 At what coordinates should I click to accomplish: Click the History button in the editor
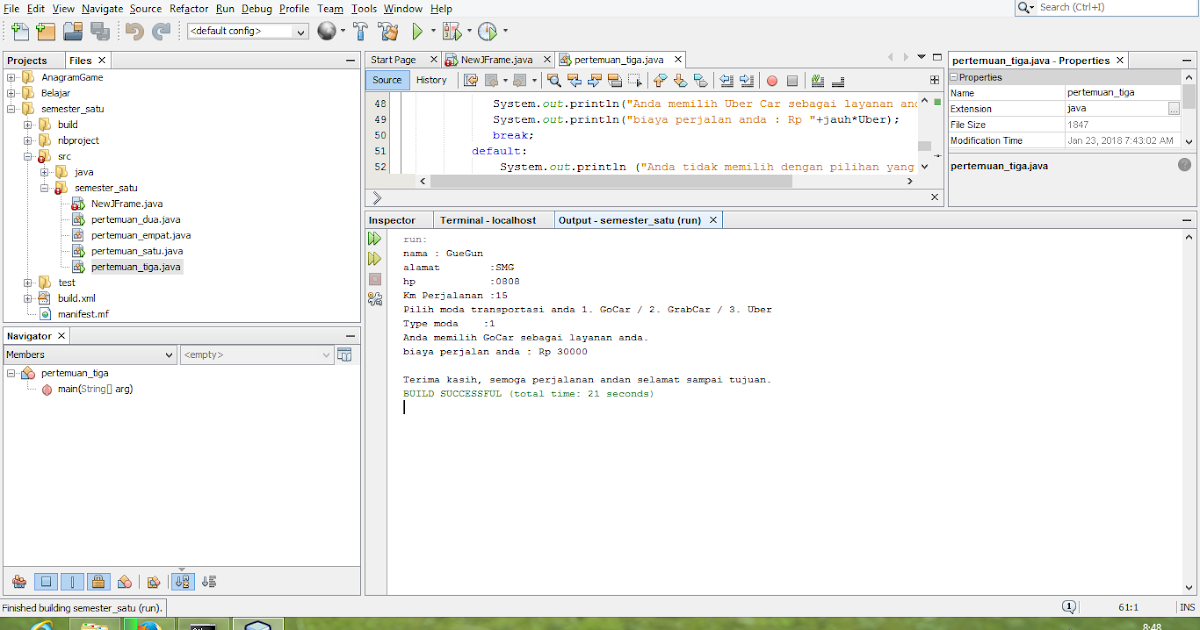coord(432,80)
